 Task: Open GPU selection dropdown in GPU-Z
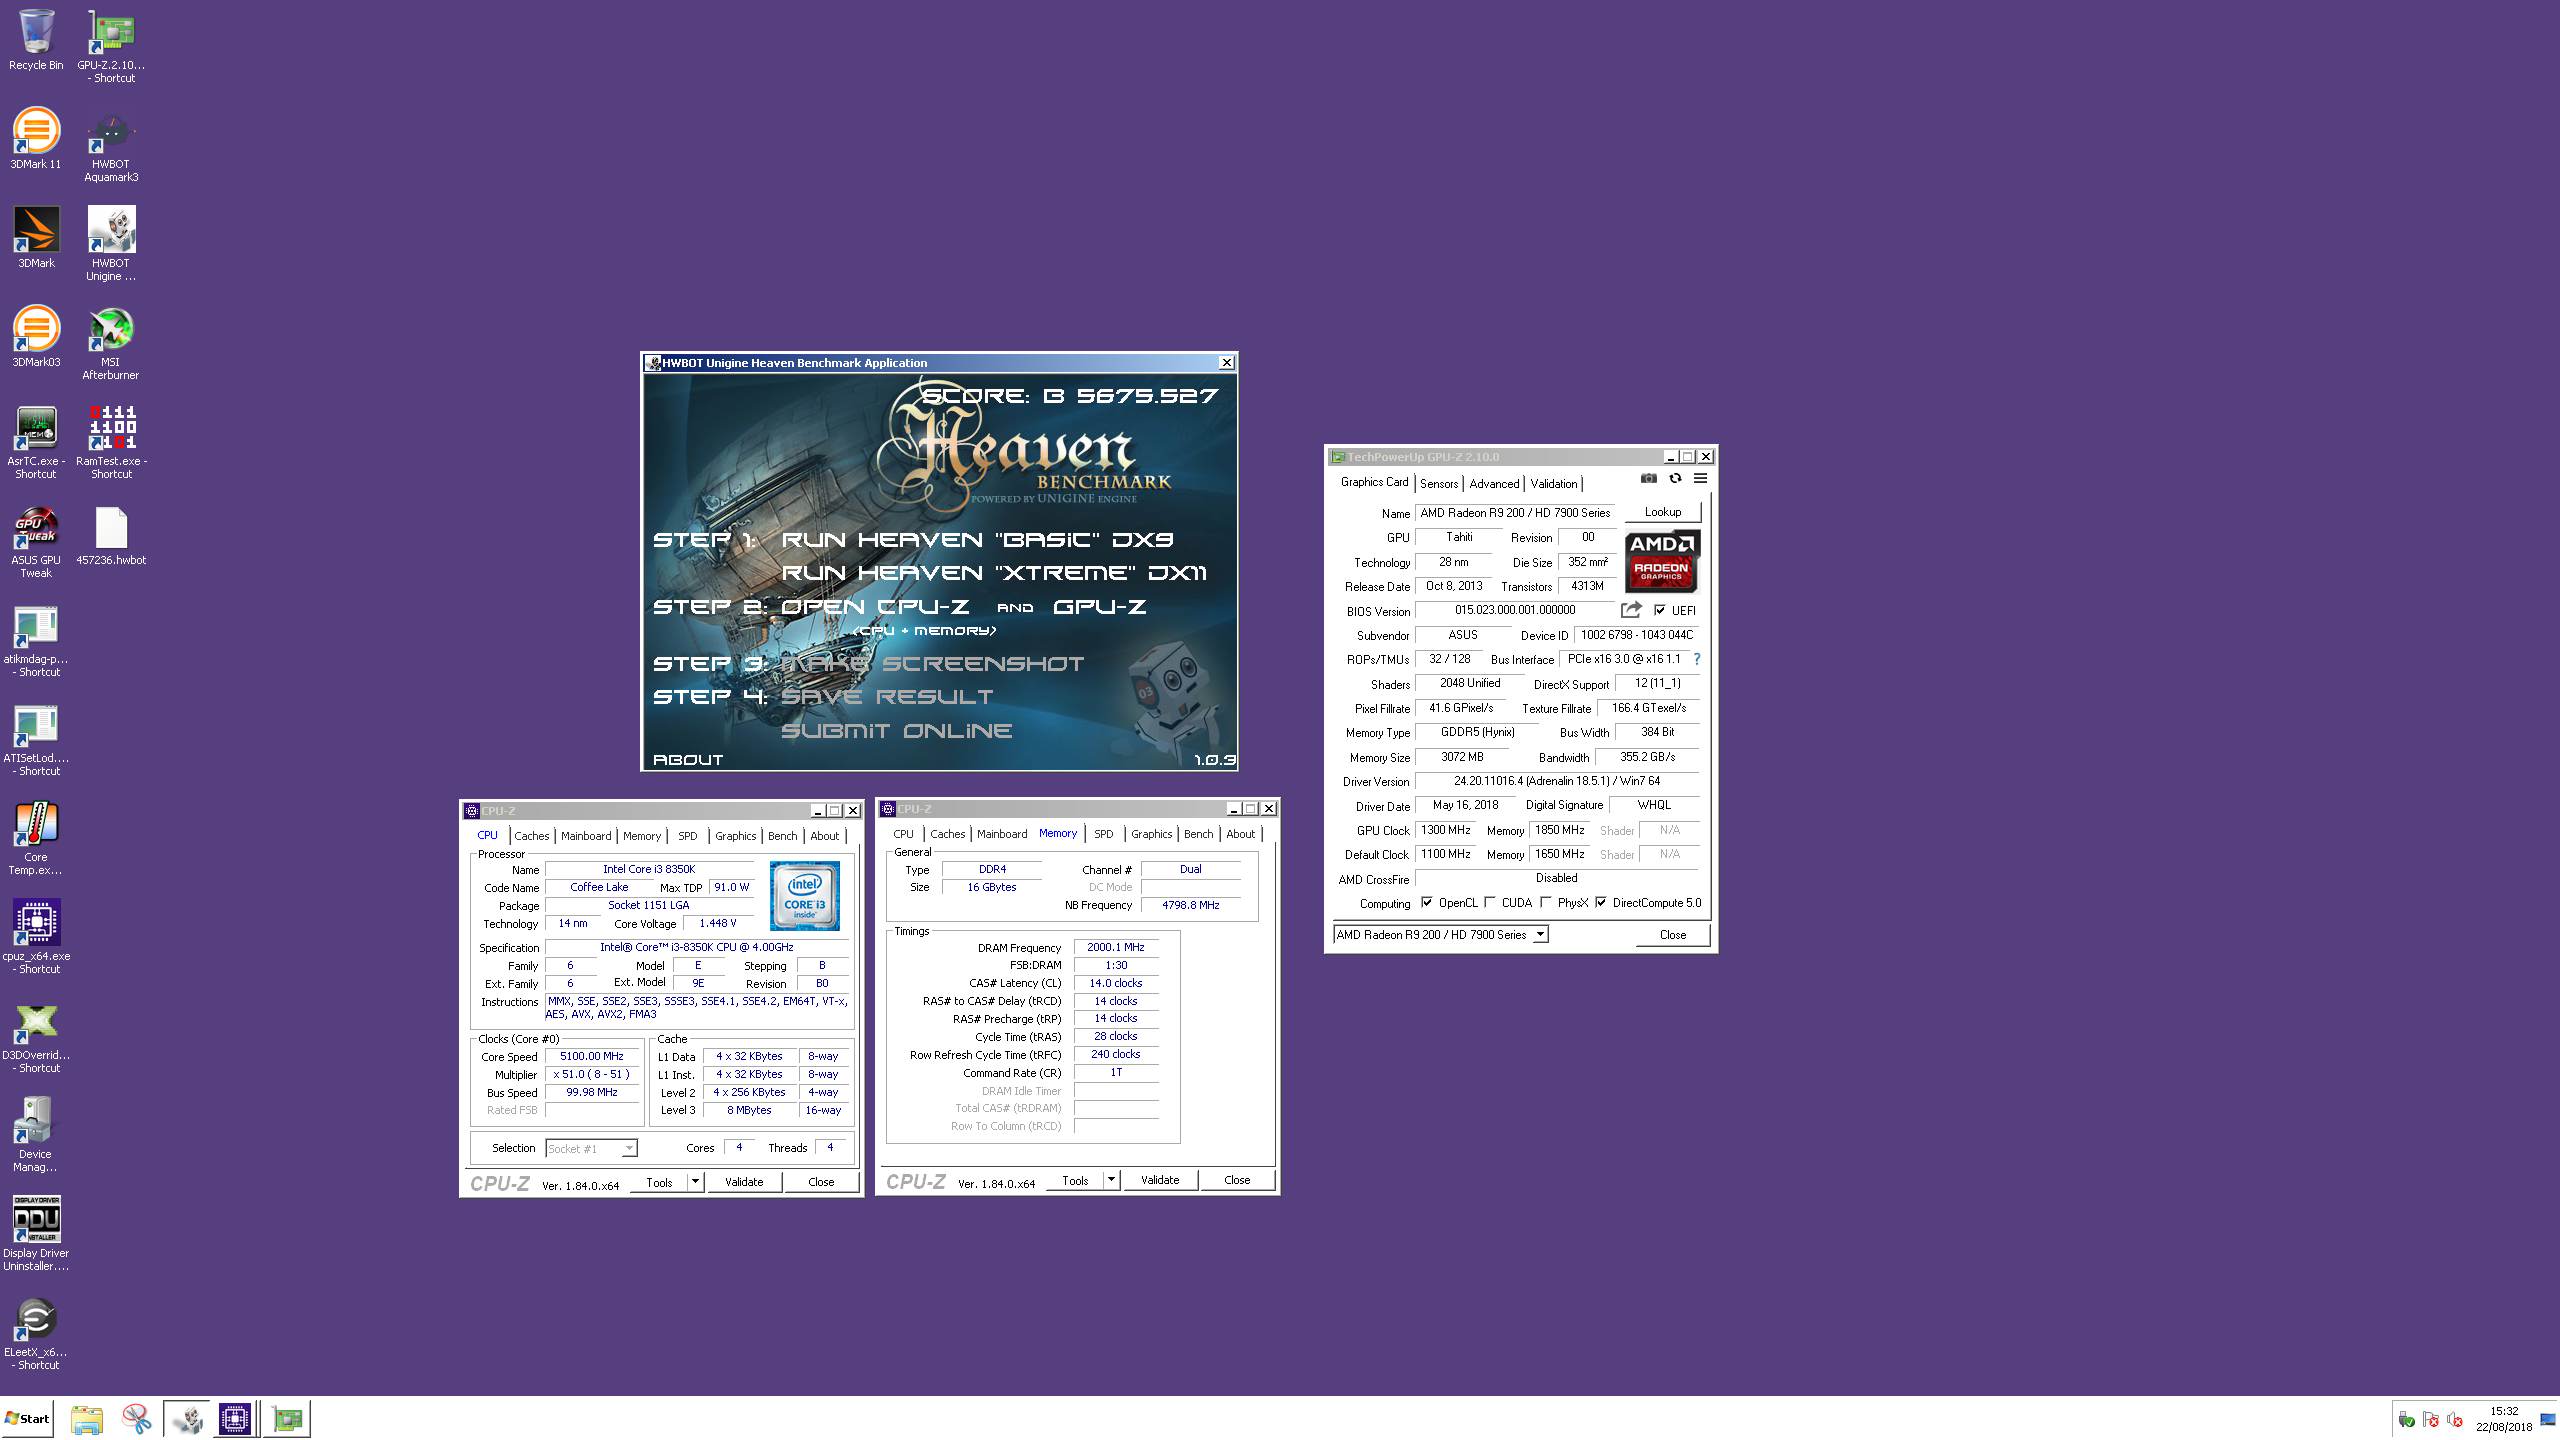1540,935
